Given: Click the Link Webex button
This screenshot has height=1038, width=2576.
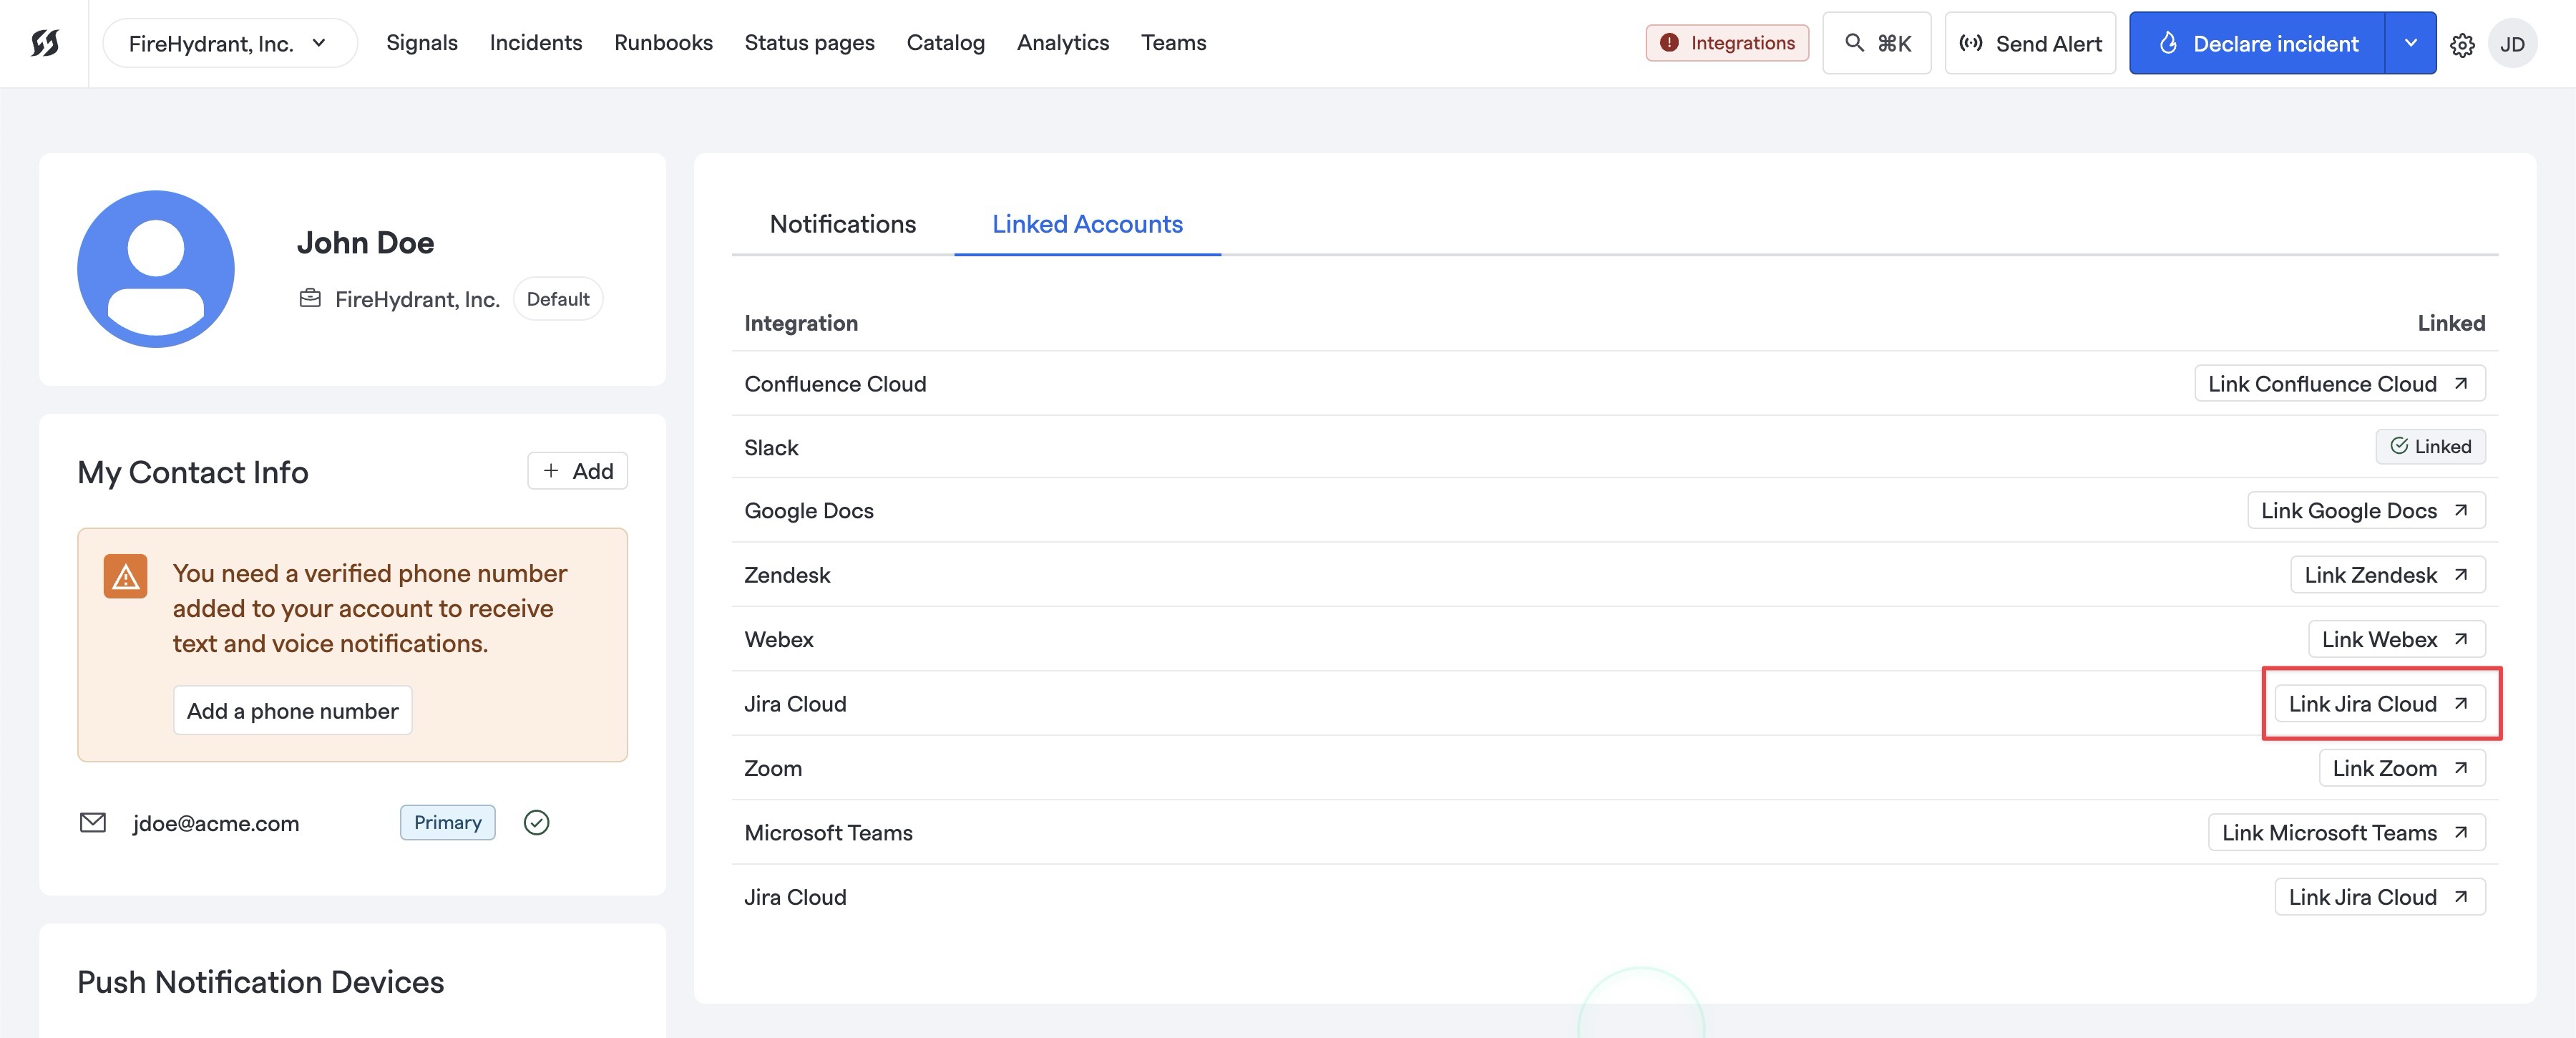Looking at the screenshot, I should tap(2397, 638).
